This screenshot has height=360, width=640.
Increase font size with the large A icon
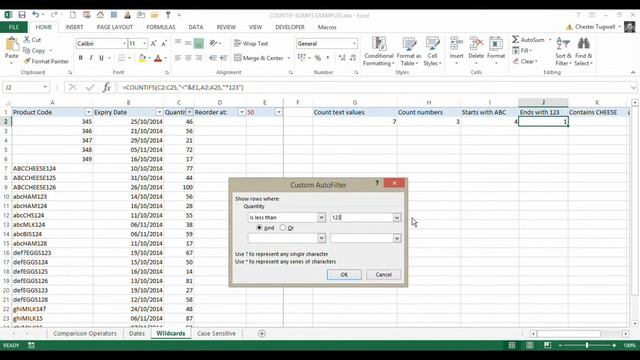tap(154, 43)
